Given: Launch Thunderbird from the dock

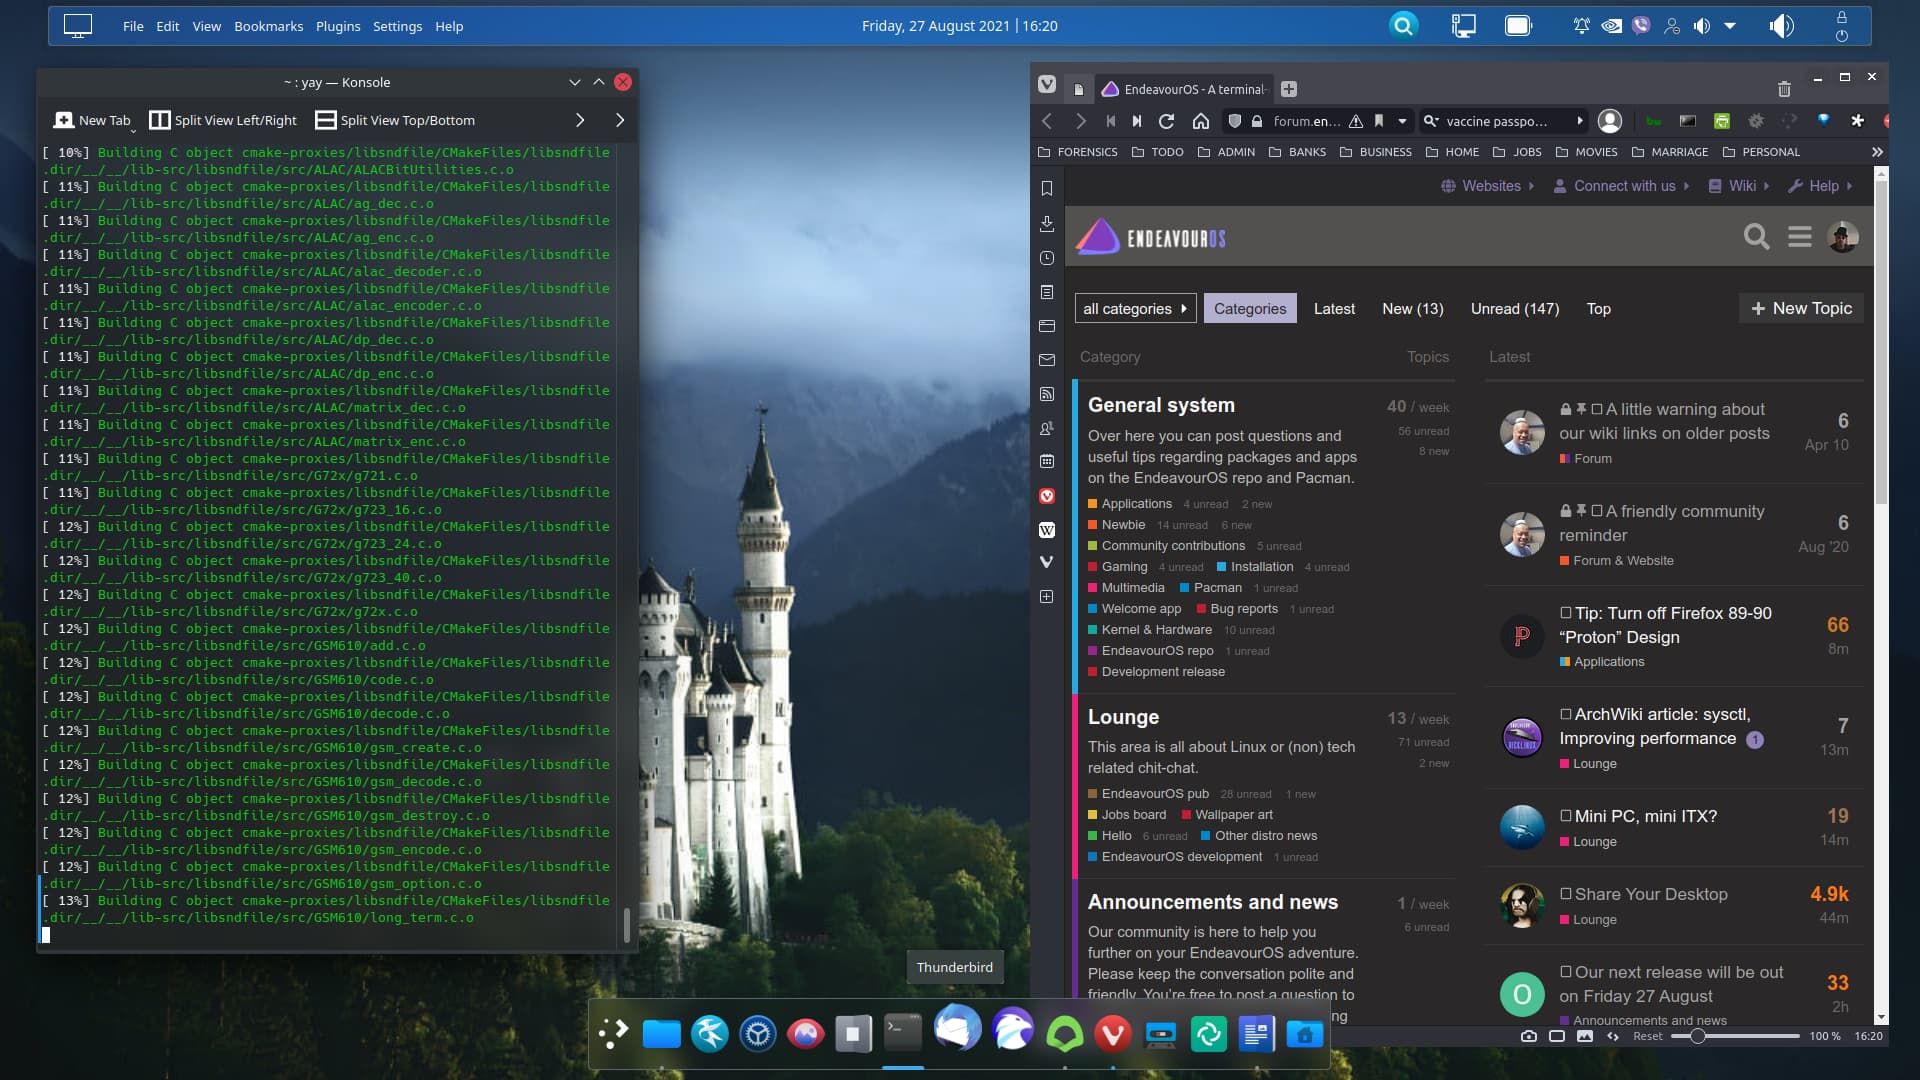Looking at the screenshot, I should pos(957,1028).
